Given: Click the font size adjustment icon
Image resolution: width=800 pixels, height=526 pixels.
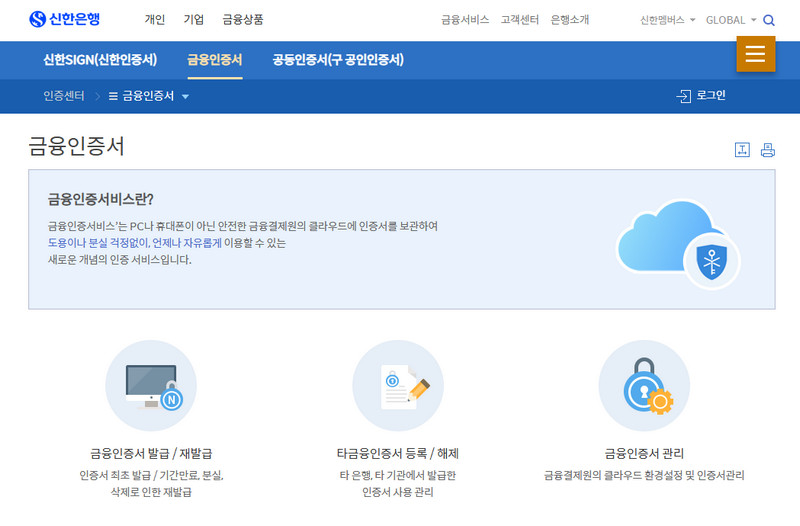Looking at the screenshot, I should click(742, 149).
